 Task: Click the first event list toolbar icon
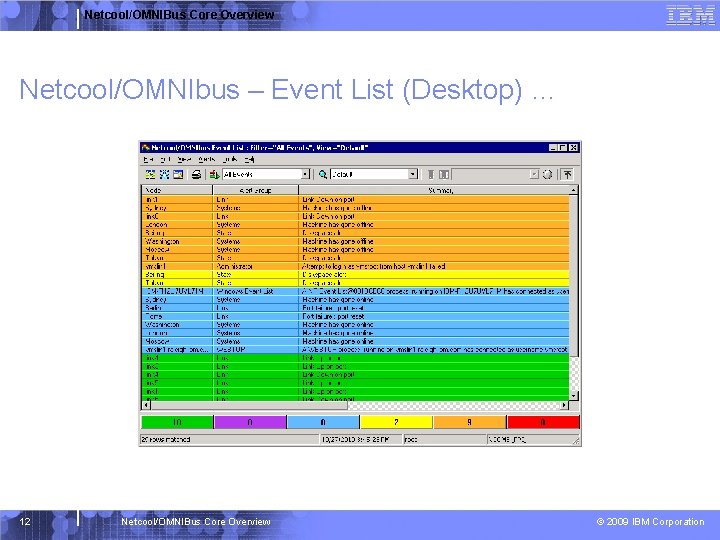click(x=150, y=174)
